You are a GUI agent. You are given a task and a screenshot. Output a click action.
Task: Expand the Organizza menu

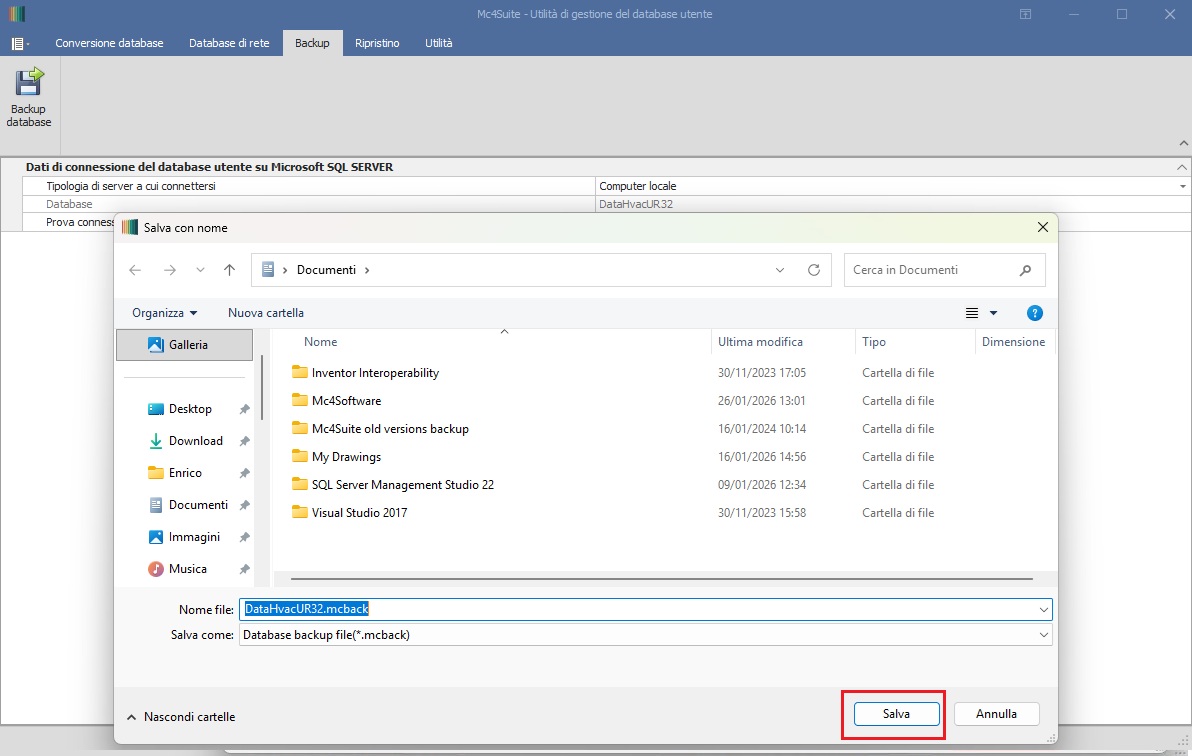[164, 313]
